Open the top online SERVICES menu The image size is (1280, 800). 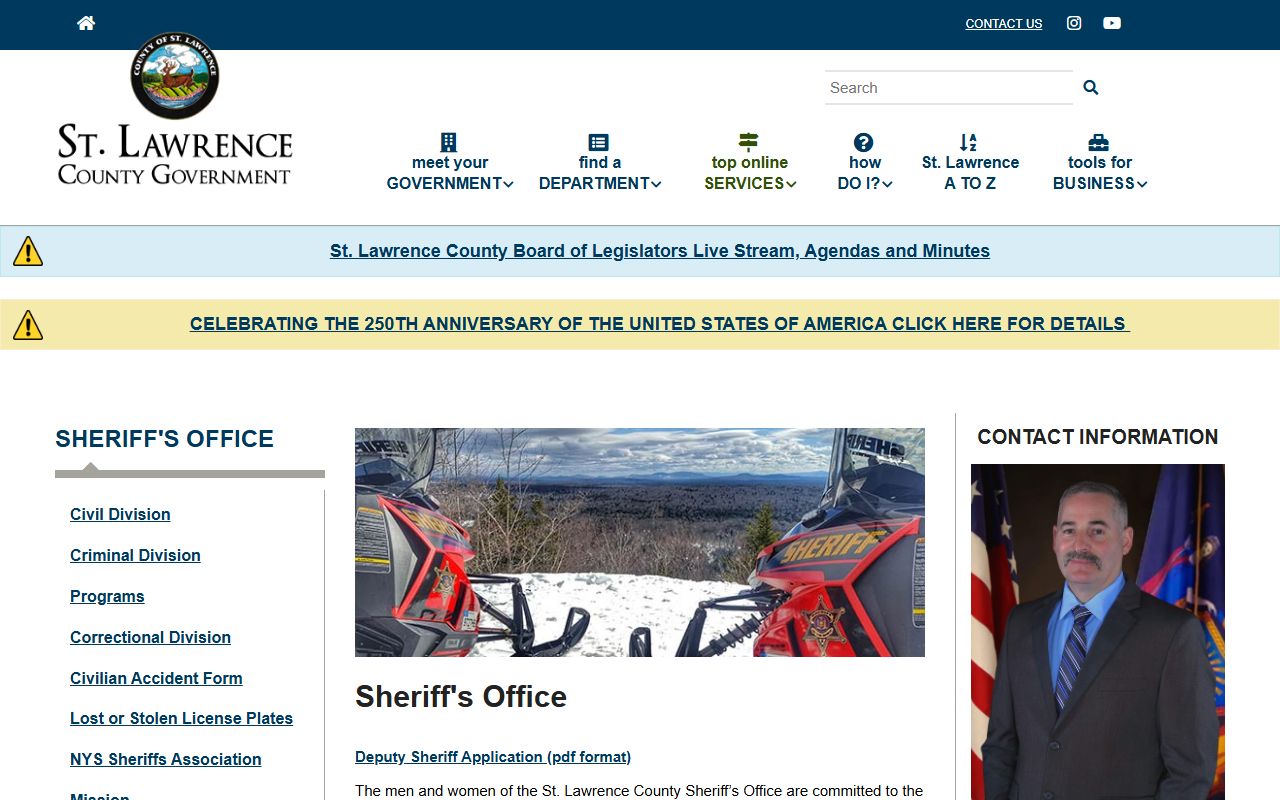(750, 173)
